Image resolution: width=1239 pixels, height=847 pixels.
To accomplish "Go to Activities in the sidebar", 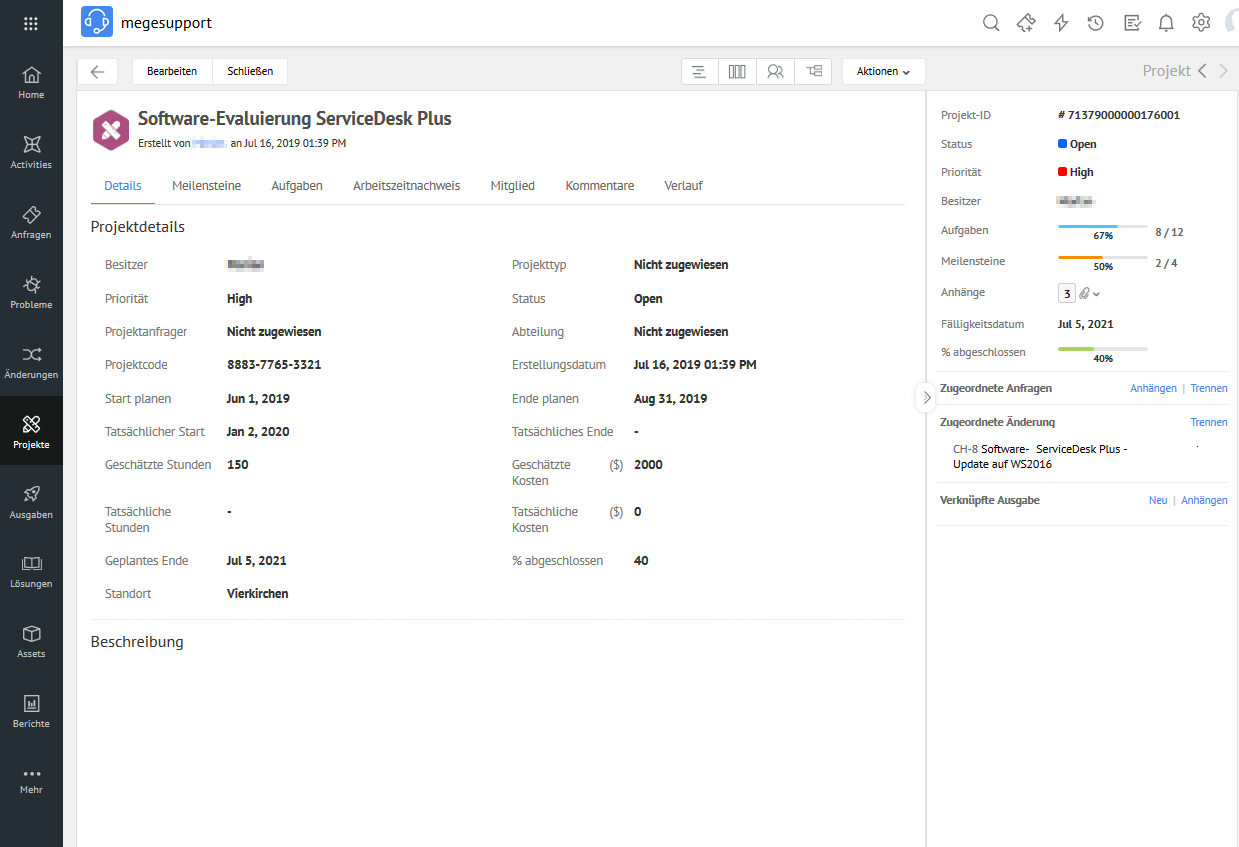I will [31, 152].
